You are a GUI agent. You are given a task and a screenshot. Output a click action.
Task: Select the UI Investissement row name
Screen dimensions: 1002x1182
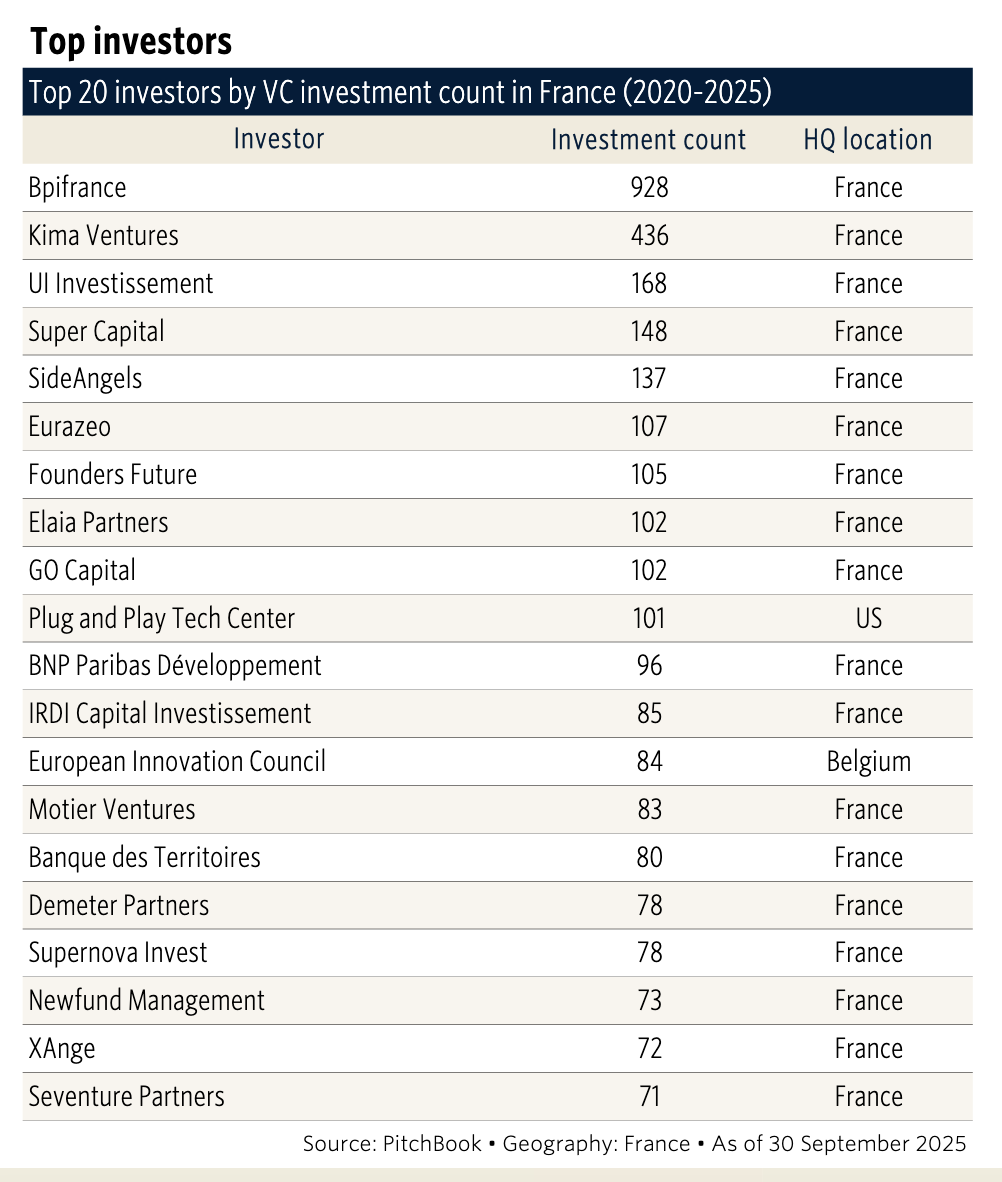[x=121, y=284]
